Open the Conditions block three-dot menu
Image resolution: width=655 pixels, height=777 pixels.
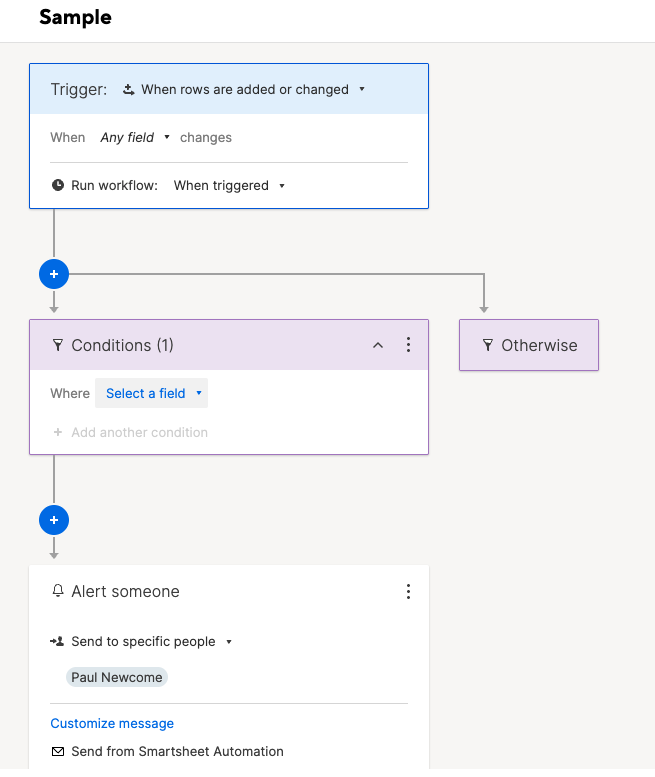(x=408, y=345)
